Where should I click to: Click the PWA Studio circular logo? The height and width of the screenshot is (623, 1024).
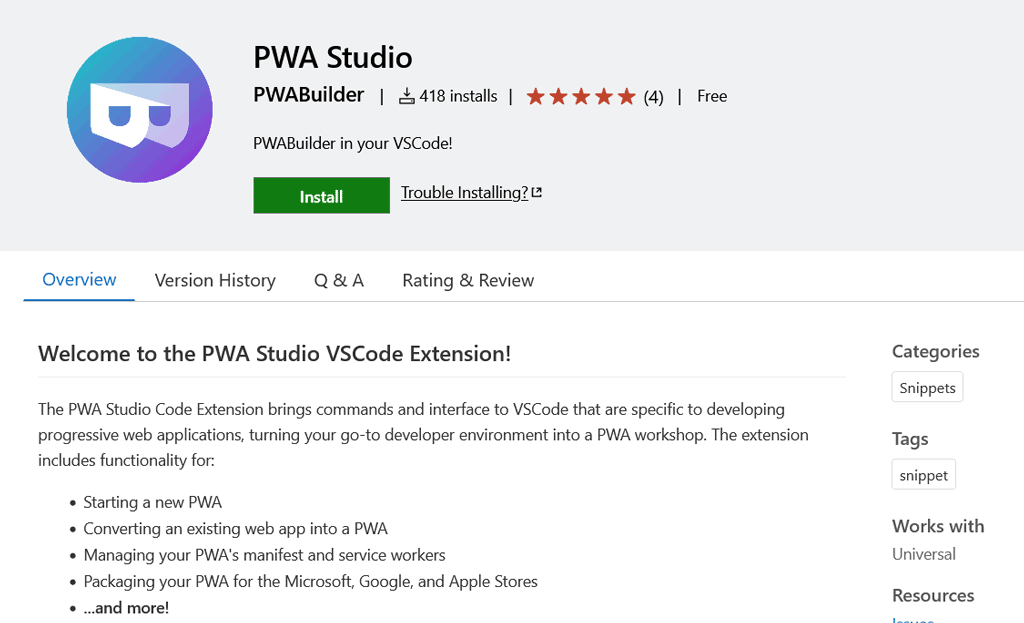pos(139,108)
